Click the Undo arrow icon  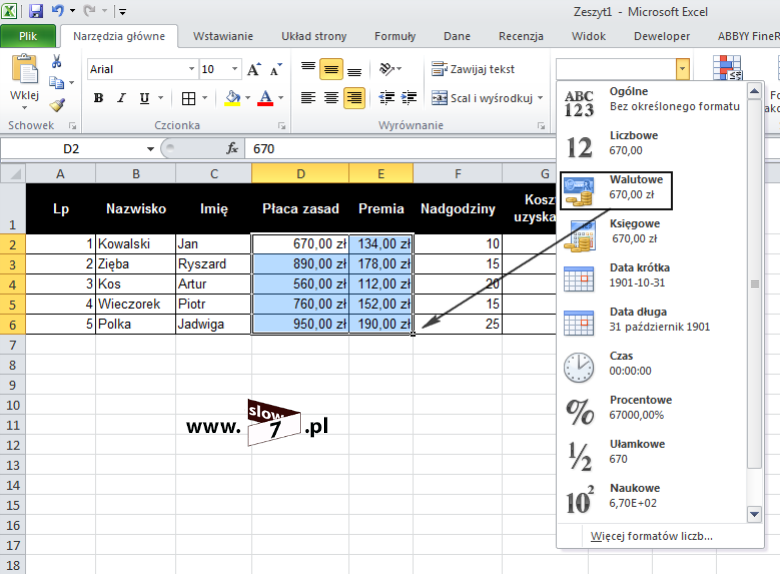click(57, 10)
